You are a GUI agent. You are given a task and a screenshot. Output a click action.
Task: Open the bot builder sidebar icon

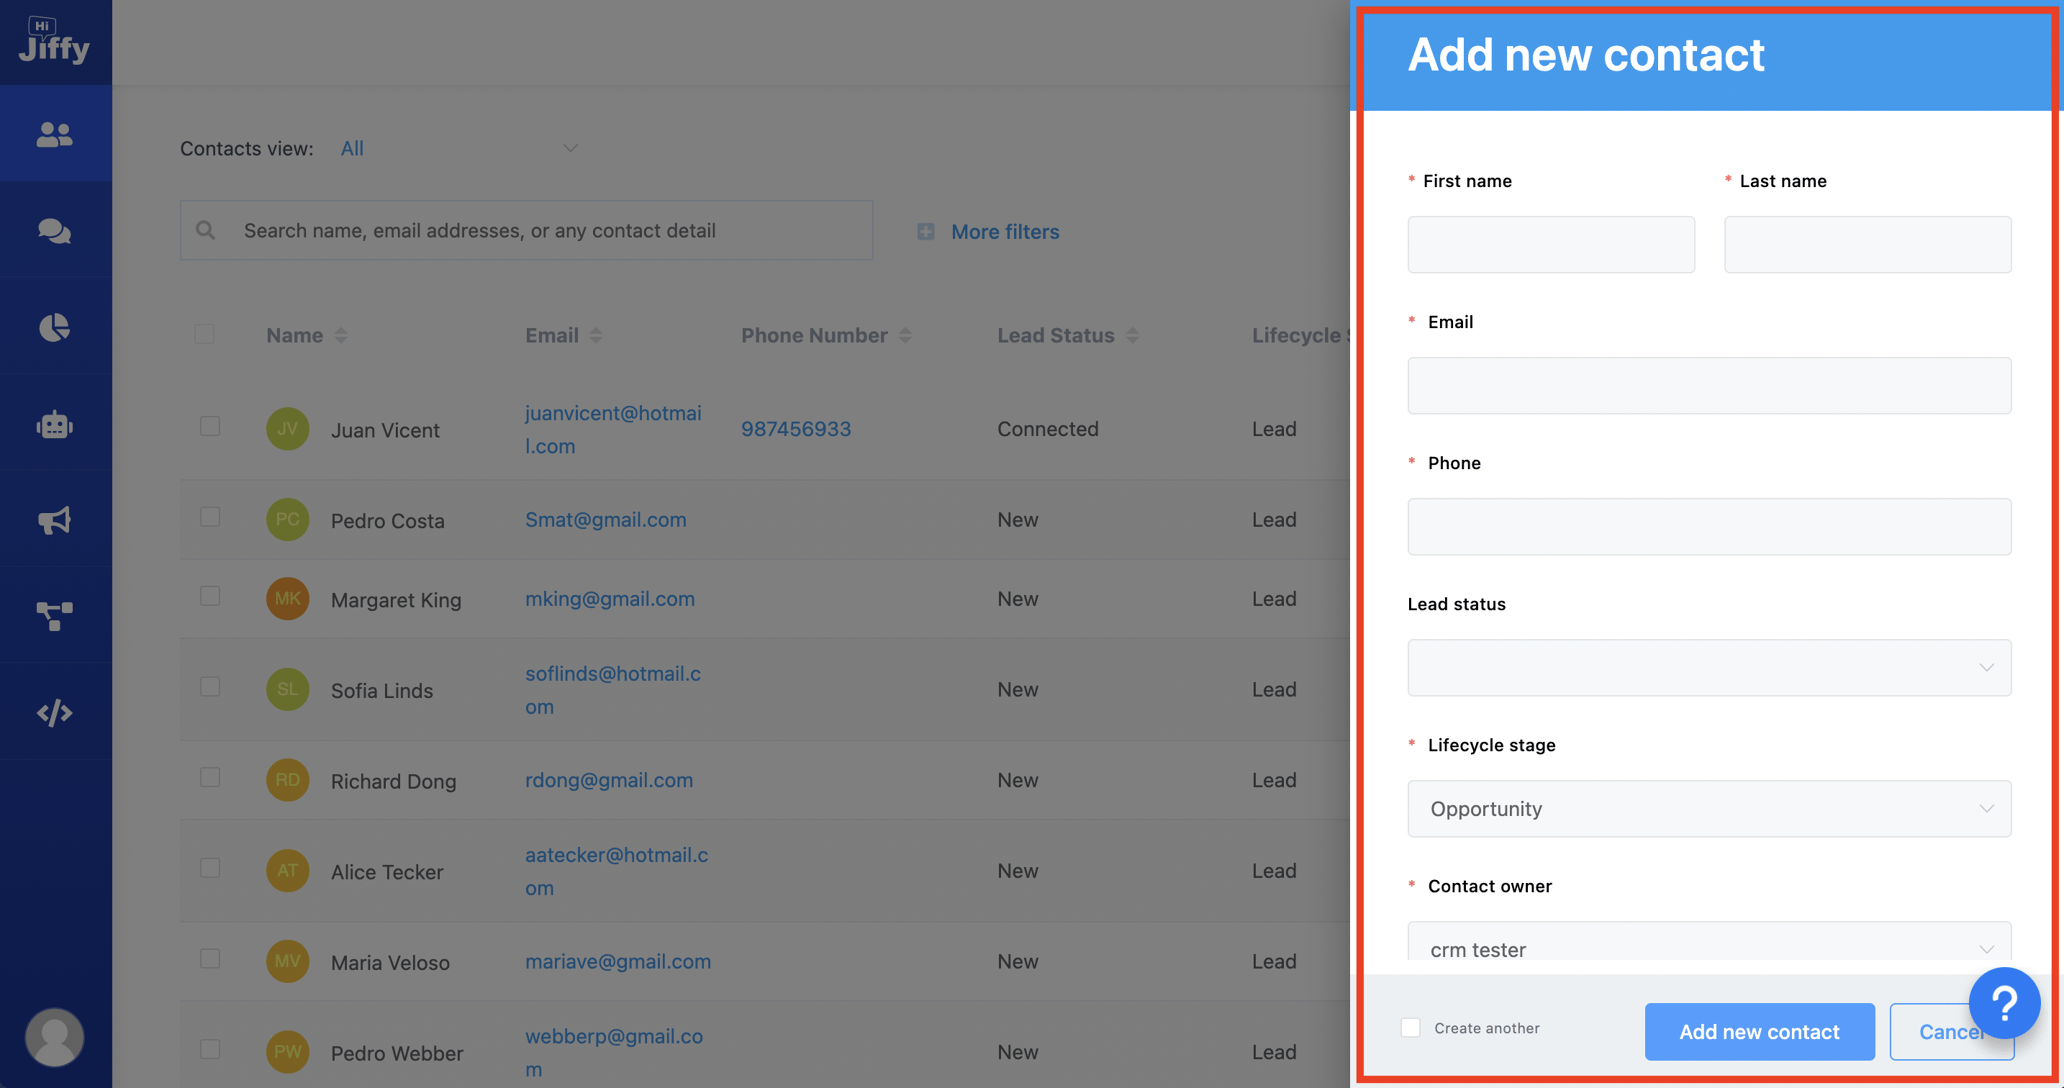pyautogui.click(x=55, y=422)
